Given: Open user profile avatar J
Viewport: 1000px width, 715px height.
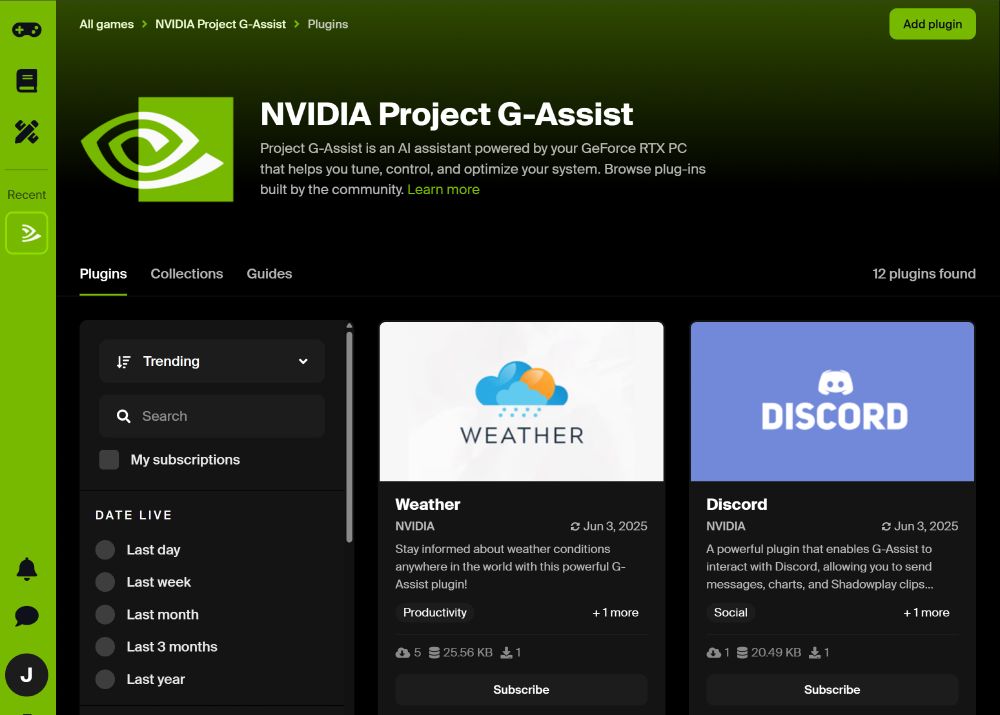Looking at the screenshot, I should 27,675.
